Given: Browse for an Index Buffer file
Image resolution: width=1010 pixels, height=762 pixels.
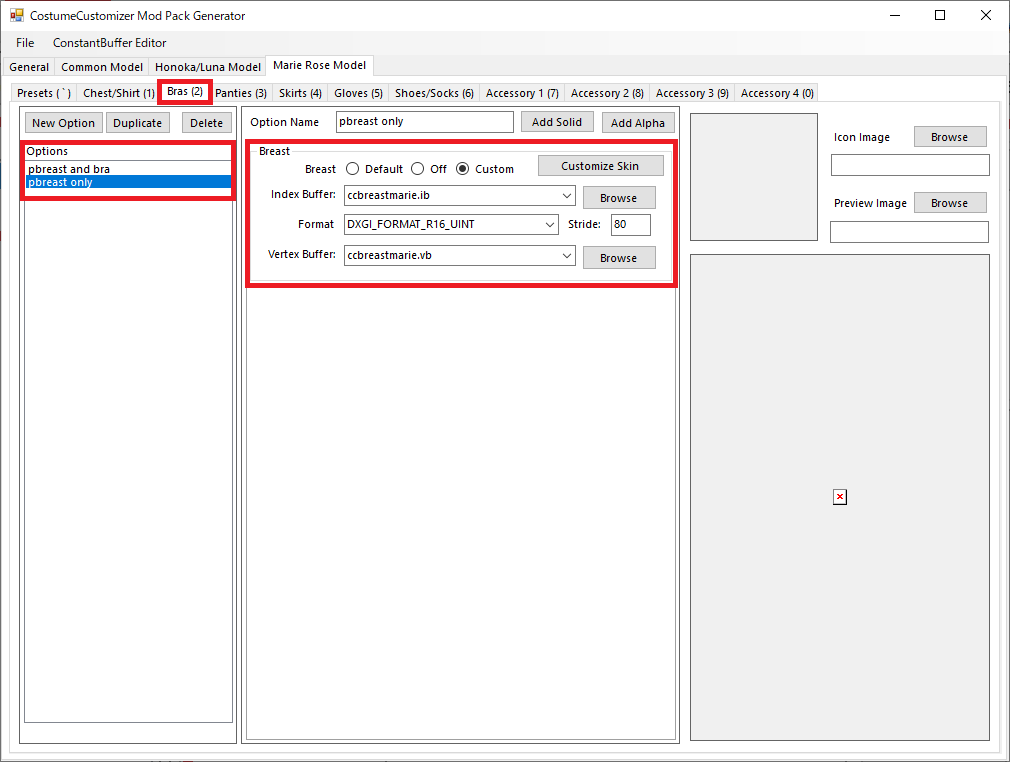Looking at the screenshot, I should [619, 198].
